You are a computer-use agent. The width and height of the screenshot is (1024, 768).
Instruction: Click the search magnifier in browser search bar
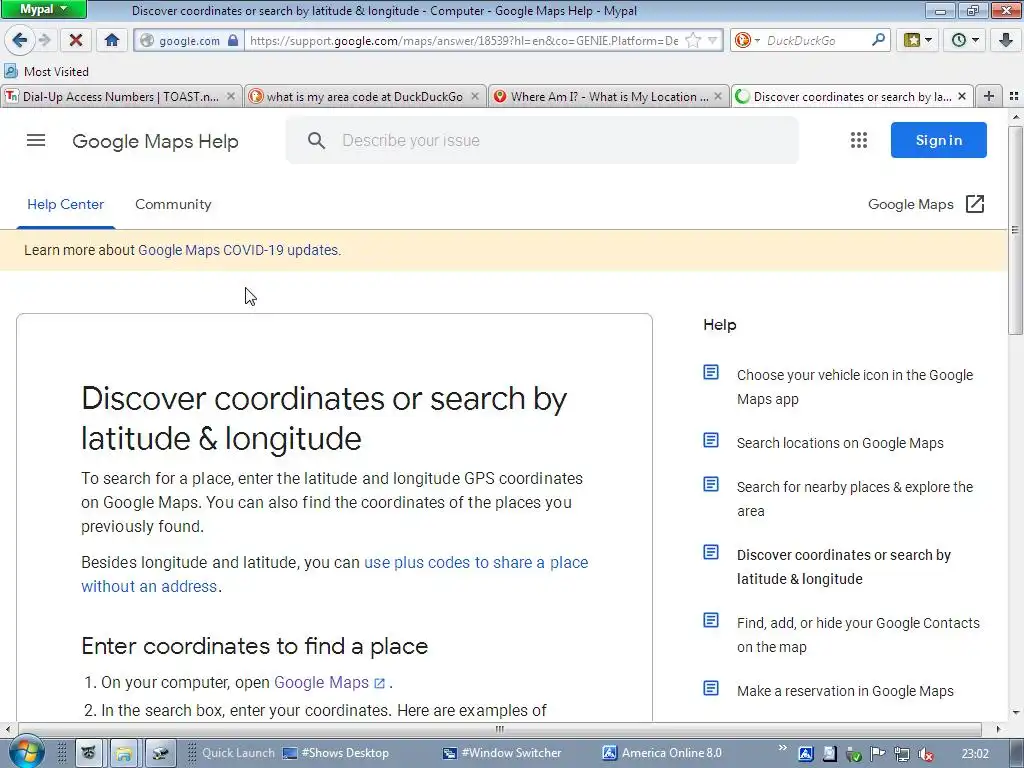[878, 40]
